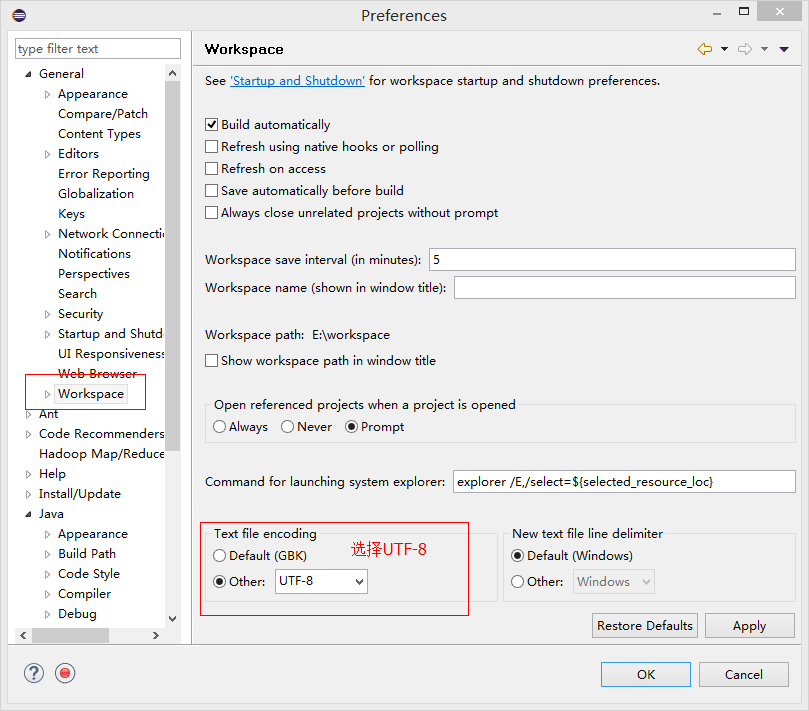Expand General Appearance tree node arrow
809x711 pixels.
[x=47, y=94]
